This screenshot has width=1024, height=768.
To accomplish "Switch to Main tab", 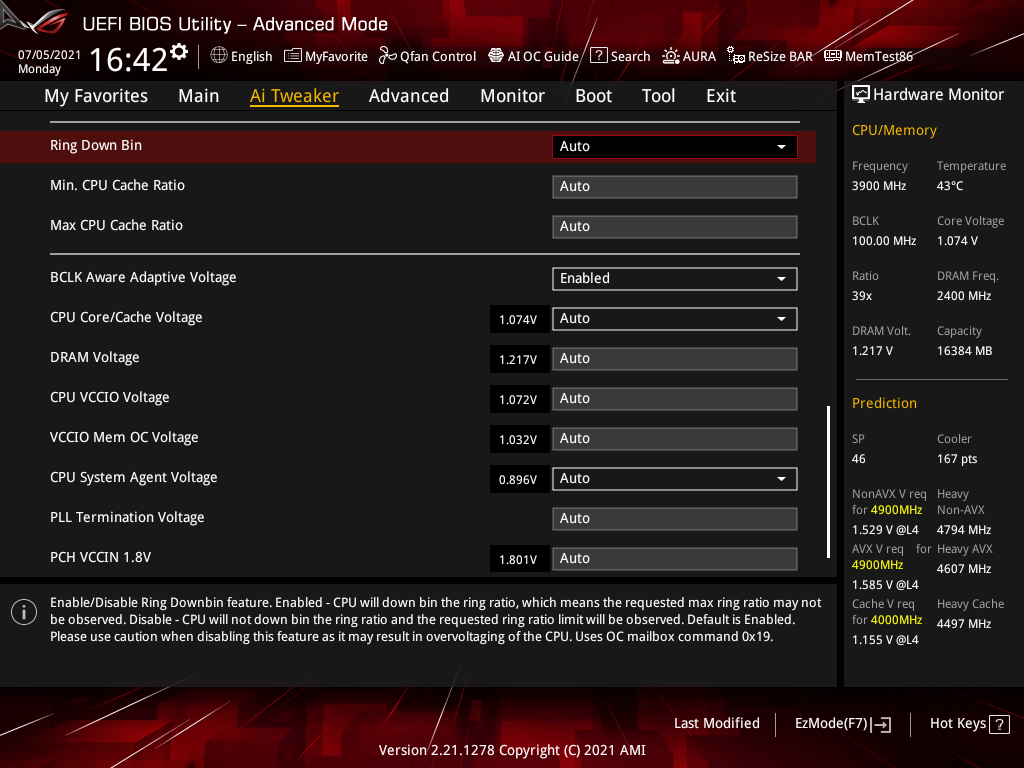I will [x=199, y=96].
